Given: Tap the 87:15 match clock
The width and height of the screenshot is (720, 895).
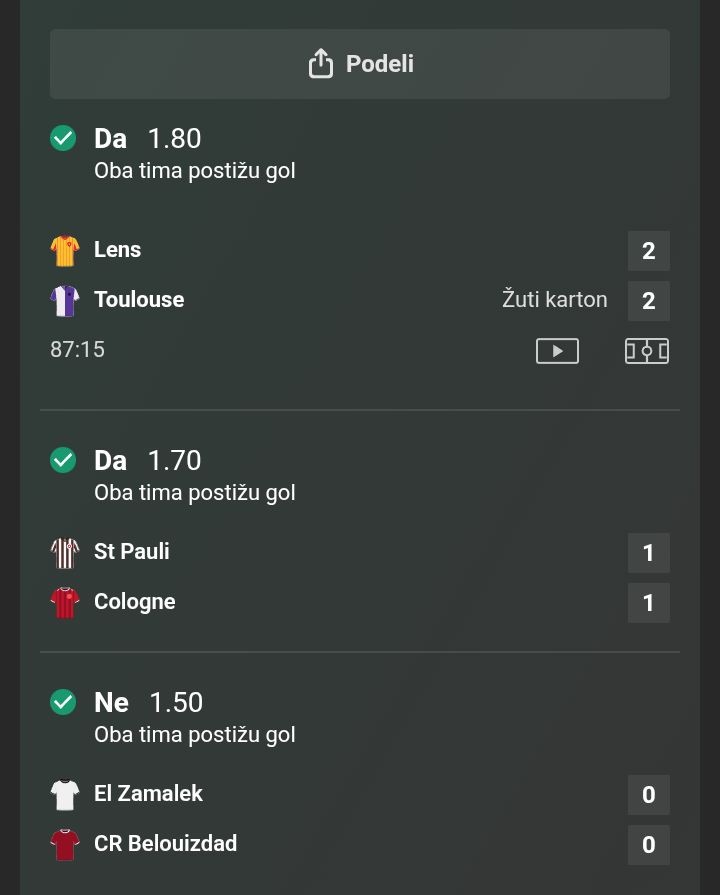Looking at the screenshot, I should pyautogui.click(x=77, y=349).
